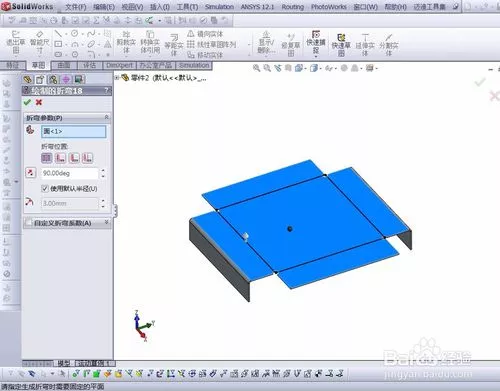Open Display Style dropdown icon

pyautogui.click(x=314, y=68)
